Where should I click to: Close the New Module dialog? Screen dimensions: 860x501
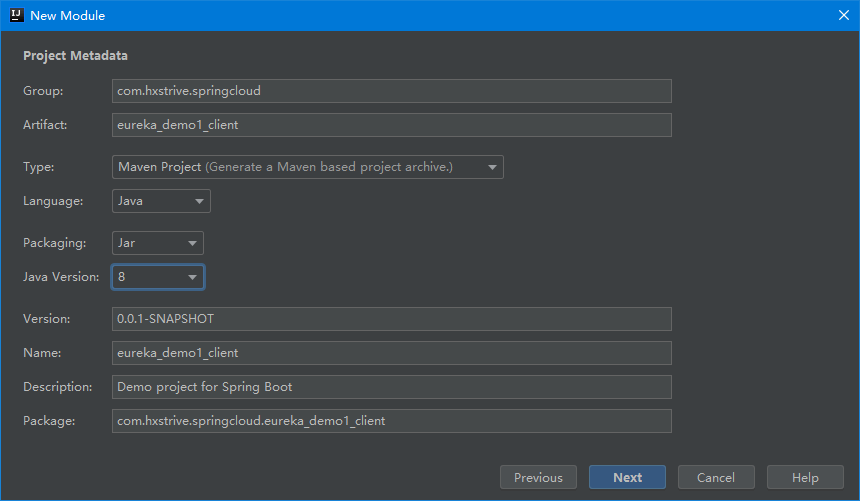[844, 15]
